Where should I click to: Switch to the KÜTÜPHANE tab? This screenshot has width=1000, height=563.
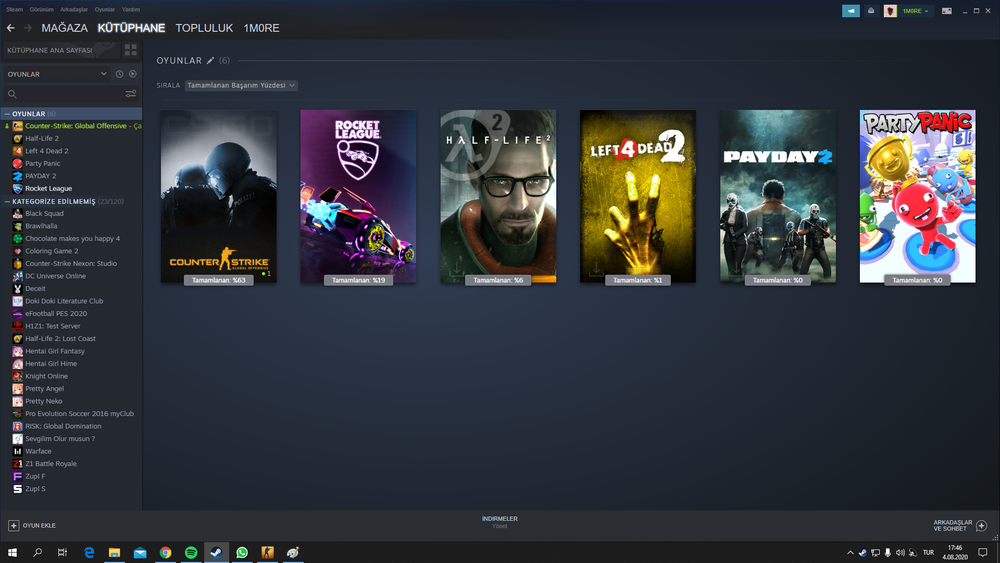tap(131, 28)
